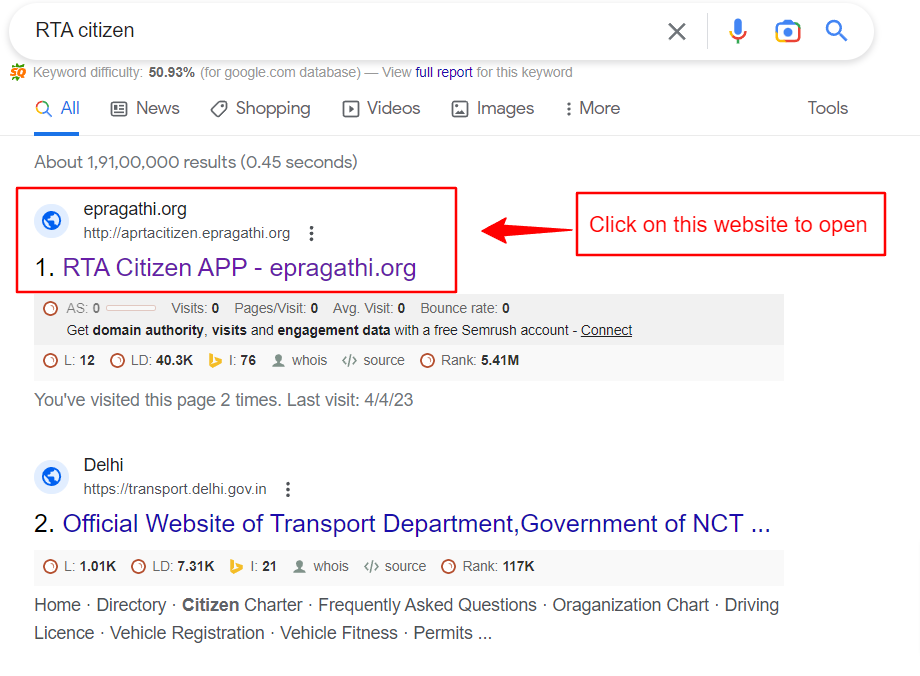Screen dimensions: 920x676
Task: Open the full report keyword link
Action: pyautogui.click(x=444, y=72)
